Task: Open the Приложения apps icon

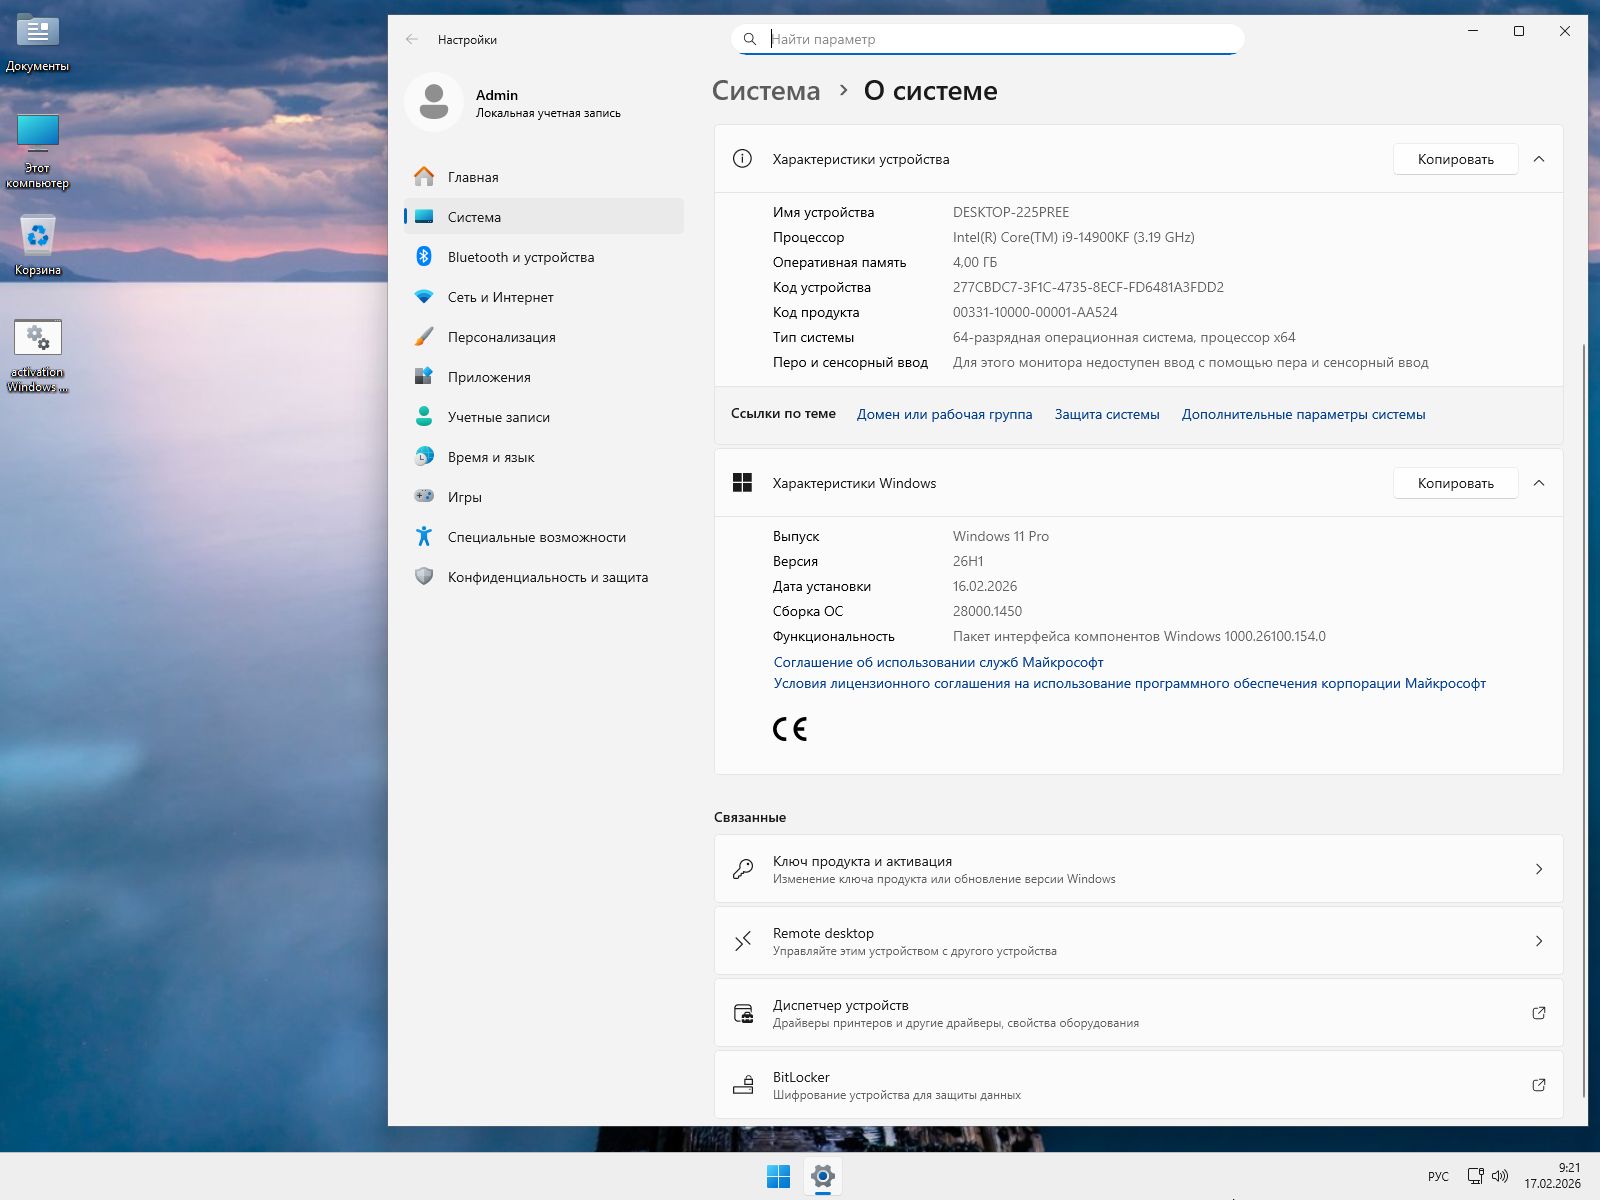Action: click(x=424, y=377)
